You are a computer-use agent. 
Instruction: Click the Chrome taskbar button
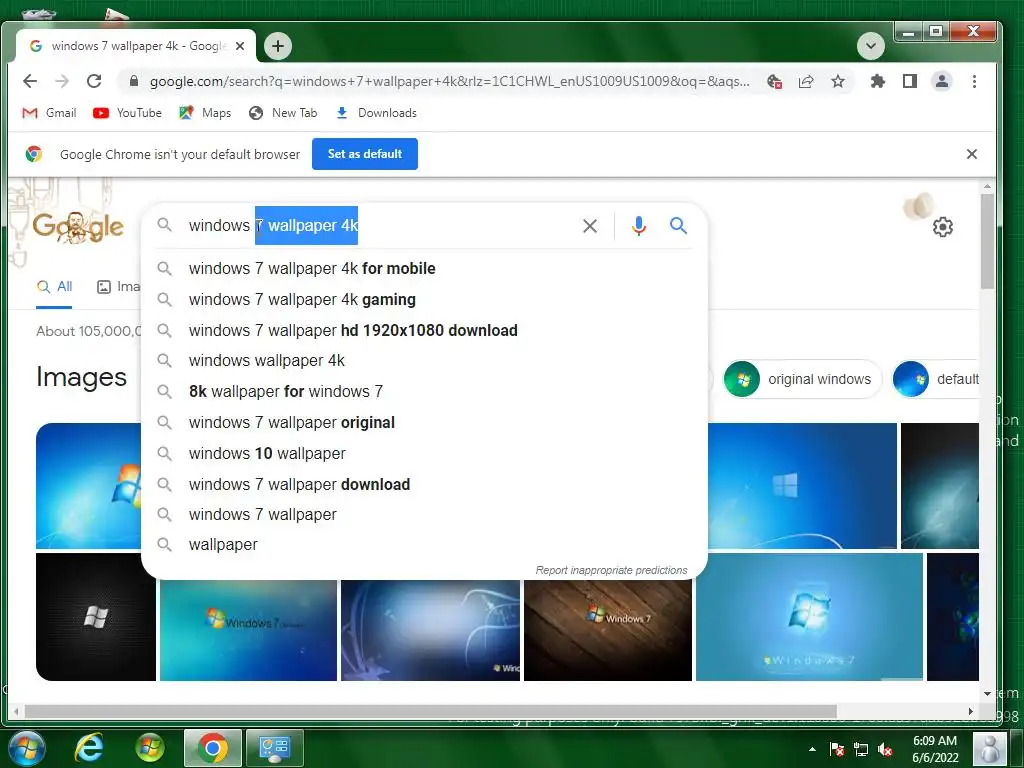click(x=212, y=748)
